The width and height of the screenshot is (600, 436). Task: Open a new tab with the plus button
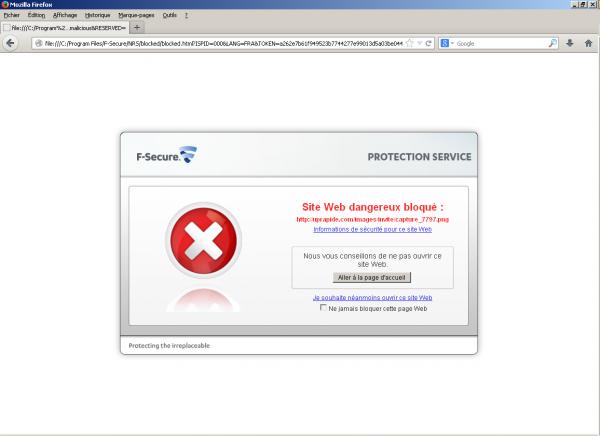point(137,27)
